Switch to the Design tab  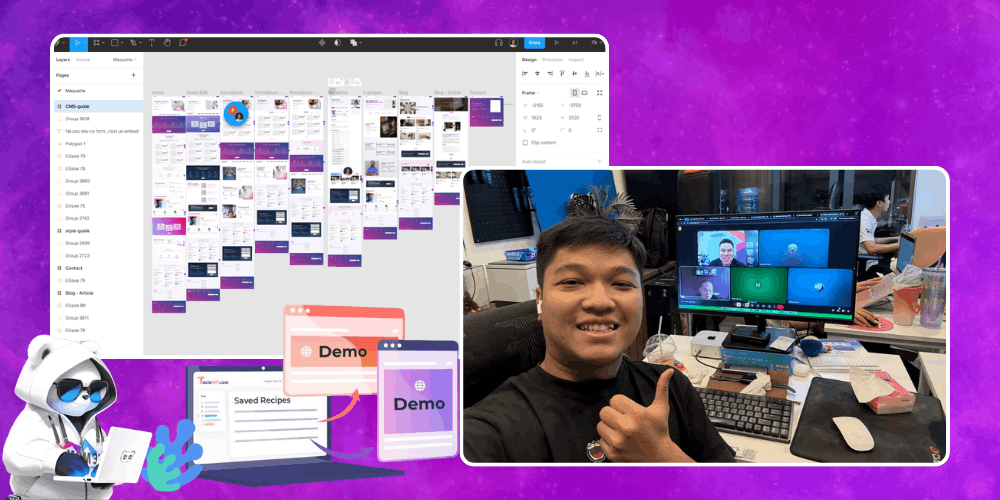(x=529, y=59)
